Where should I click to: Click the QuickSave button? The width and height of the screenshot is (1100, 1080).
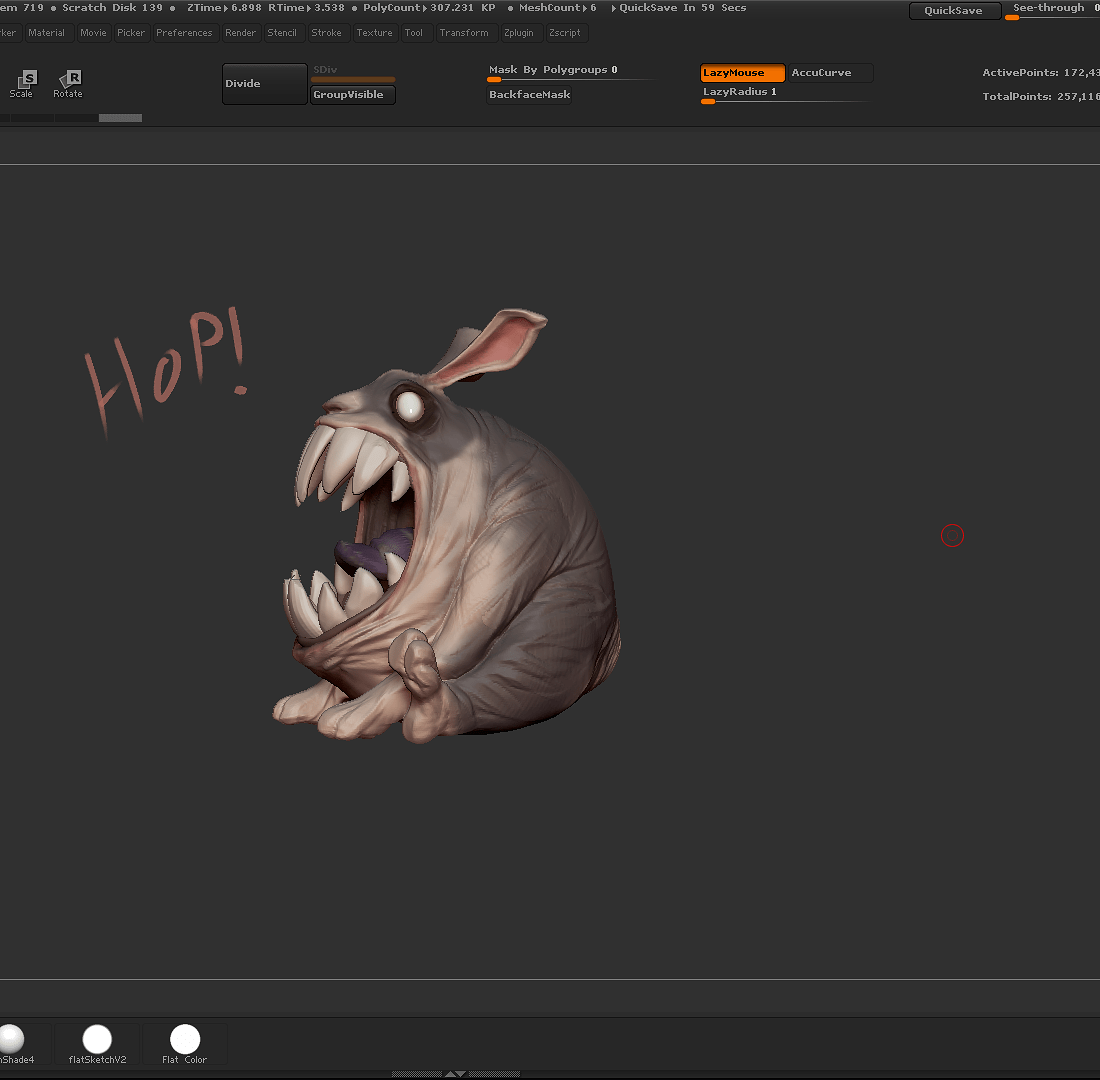(955, 11)
